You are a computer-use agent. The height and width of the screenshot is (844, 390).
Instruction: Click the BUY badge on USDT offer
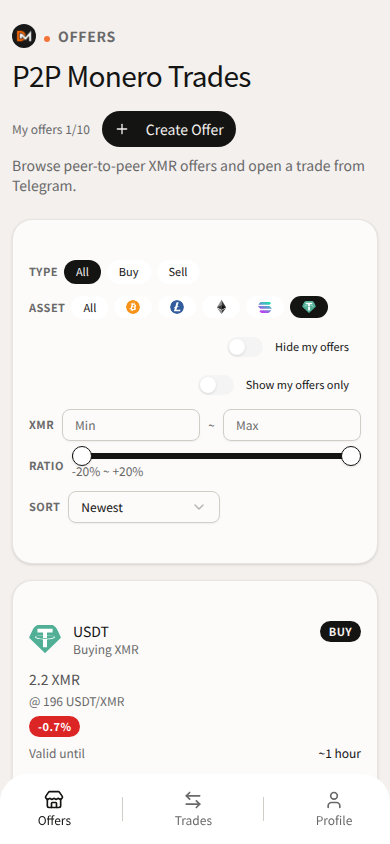[x=341, y=632]
